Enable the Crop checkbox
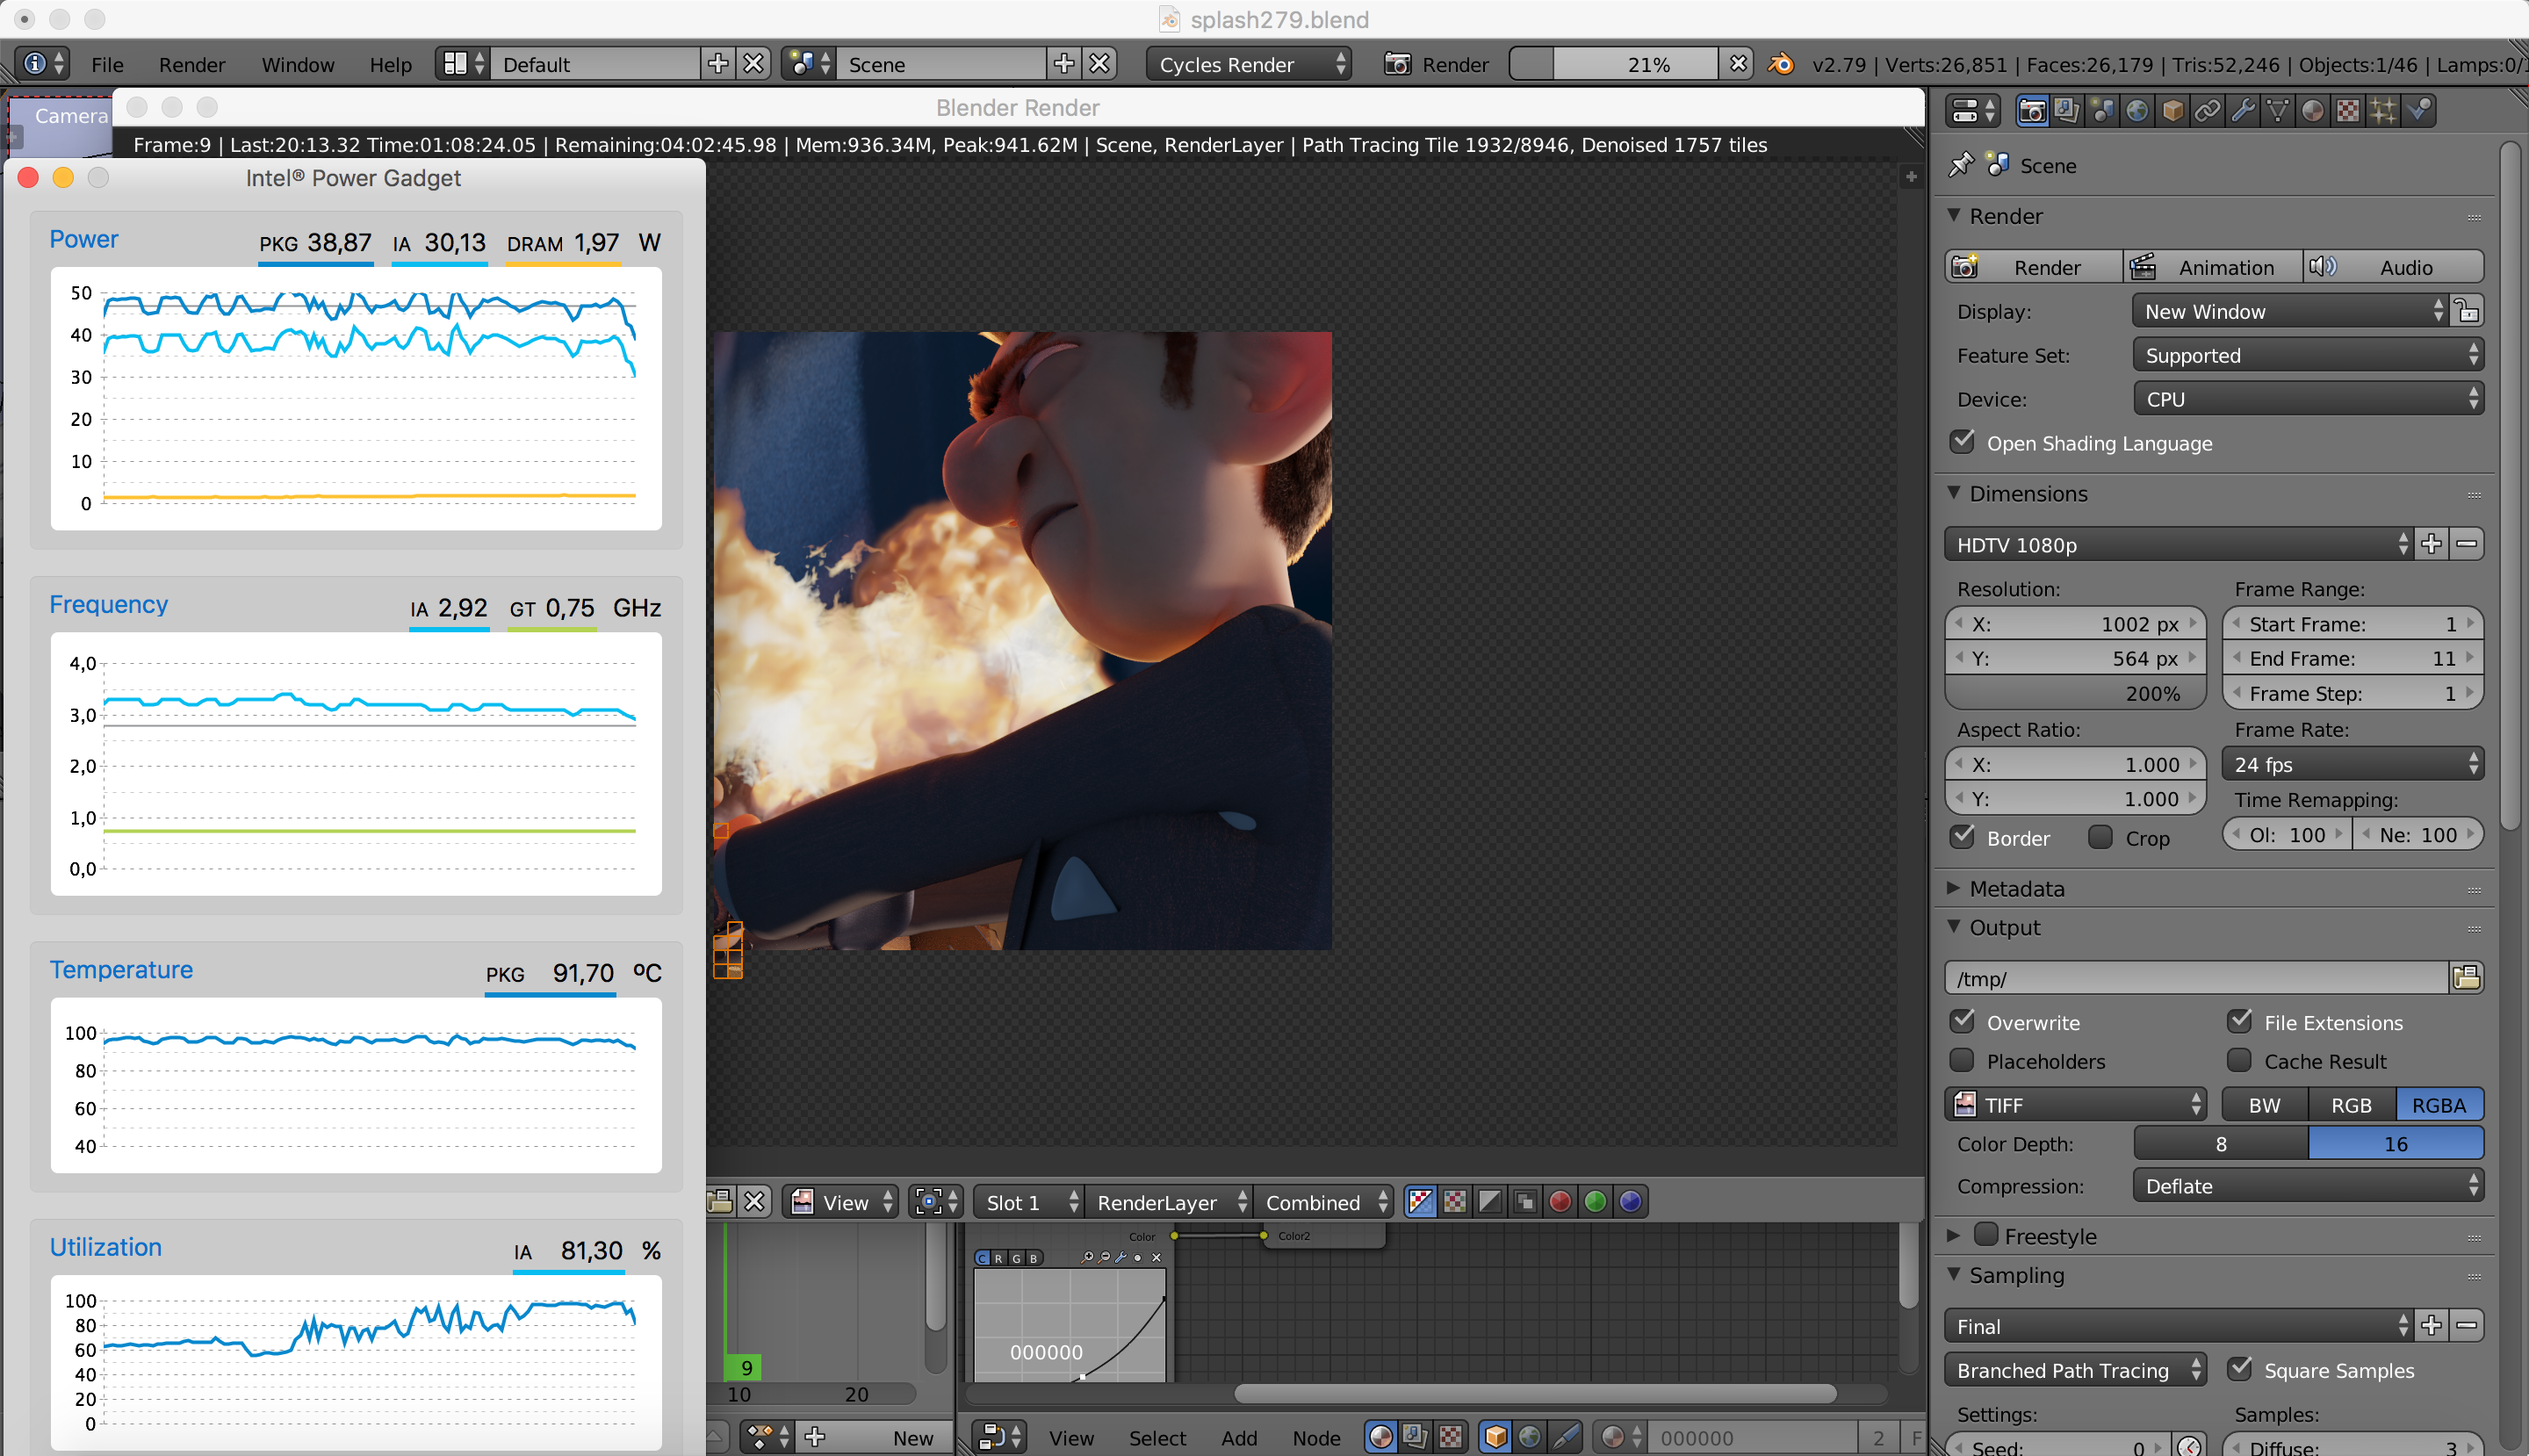 2101,836
